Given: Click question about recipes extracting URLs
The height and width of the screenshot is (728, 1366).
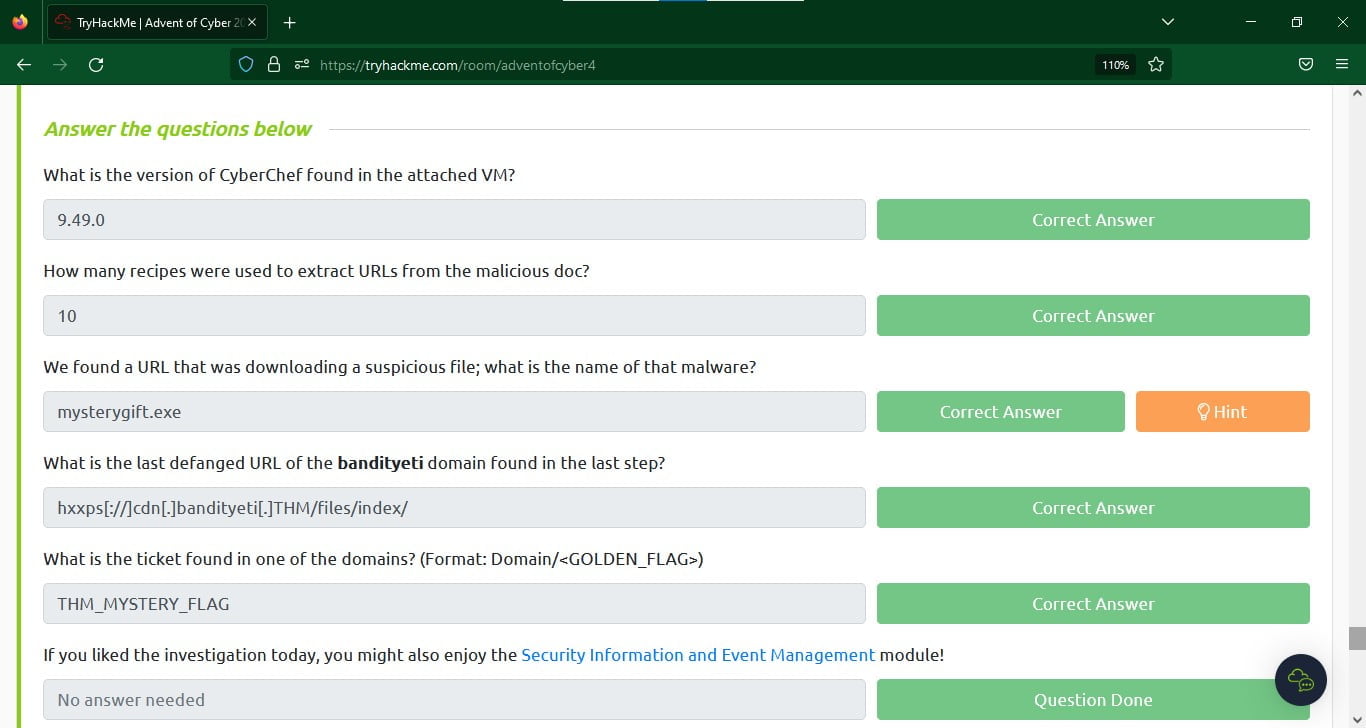Looking at the screenshot, I should click(x=316, y=270).
